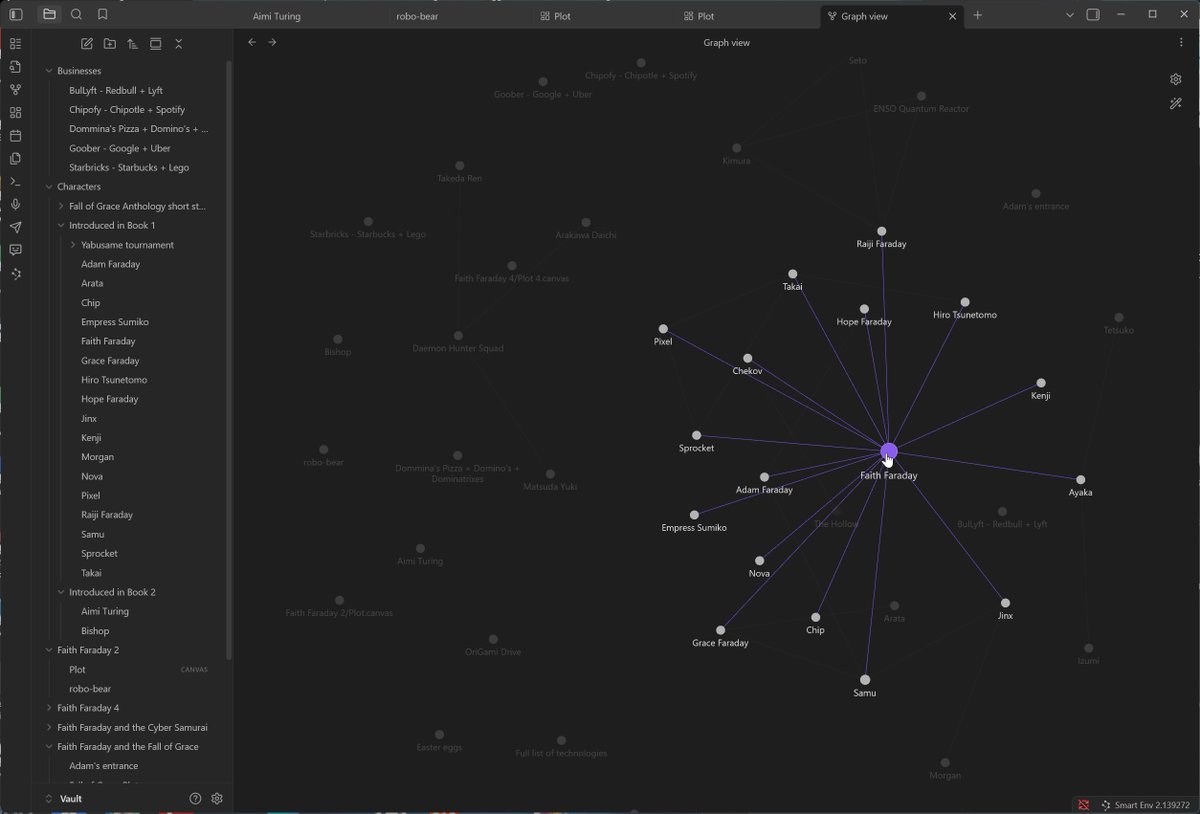Navigate back with the left arrow

[x=252, y=43]
